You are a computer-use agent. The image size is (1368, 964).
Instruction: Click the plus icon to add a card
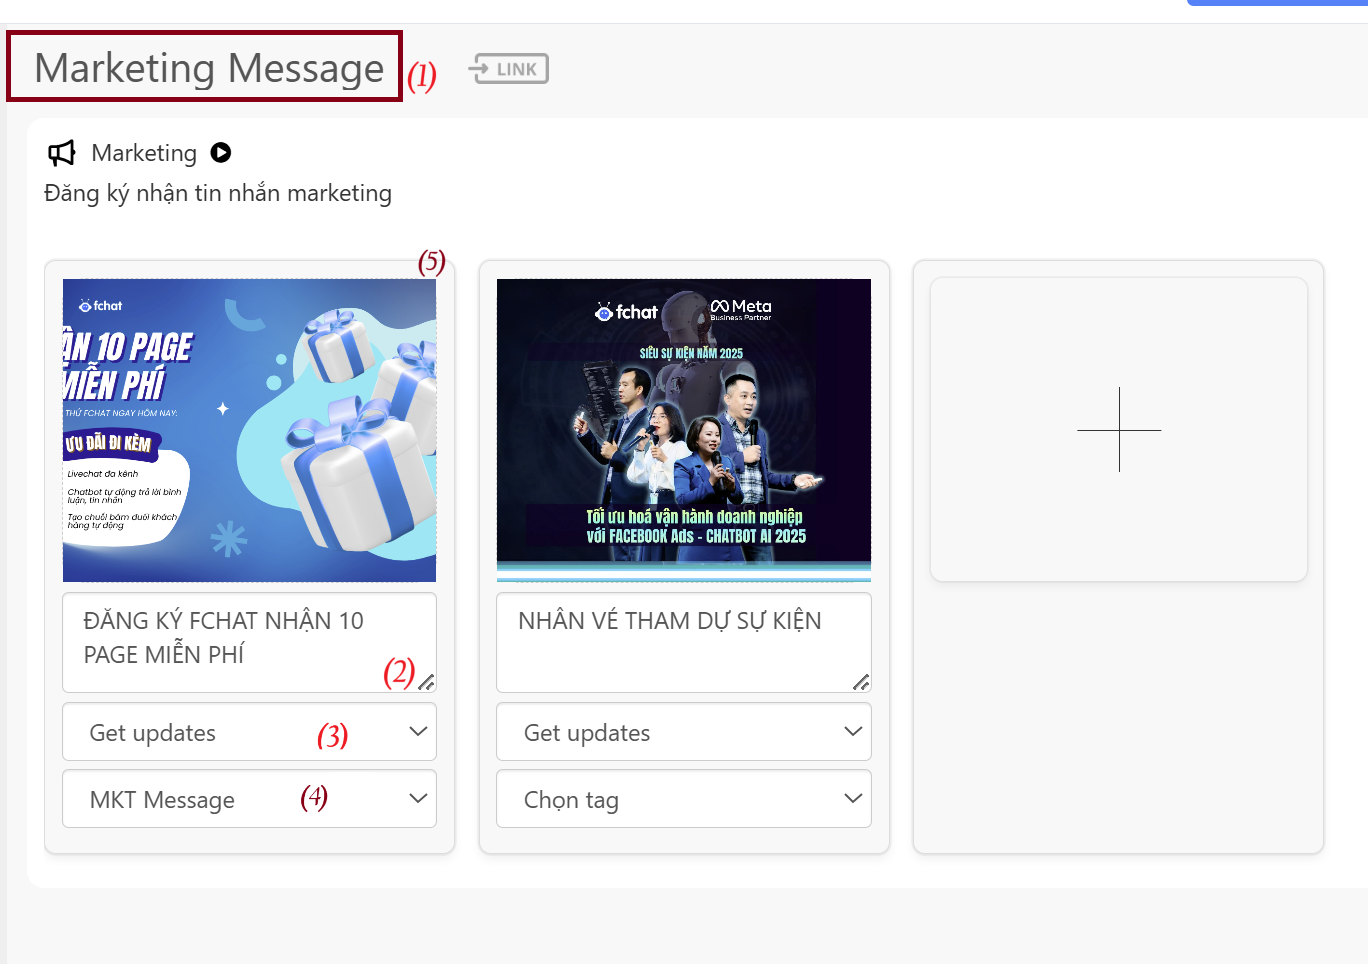pos(1119,430)
